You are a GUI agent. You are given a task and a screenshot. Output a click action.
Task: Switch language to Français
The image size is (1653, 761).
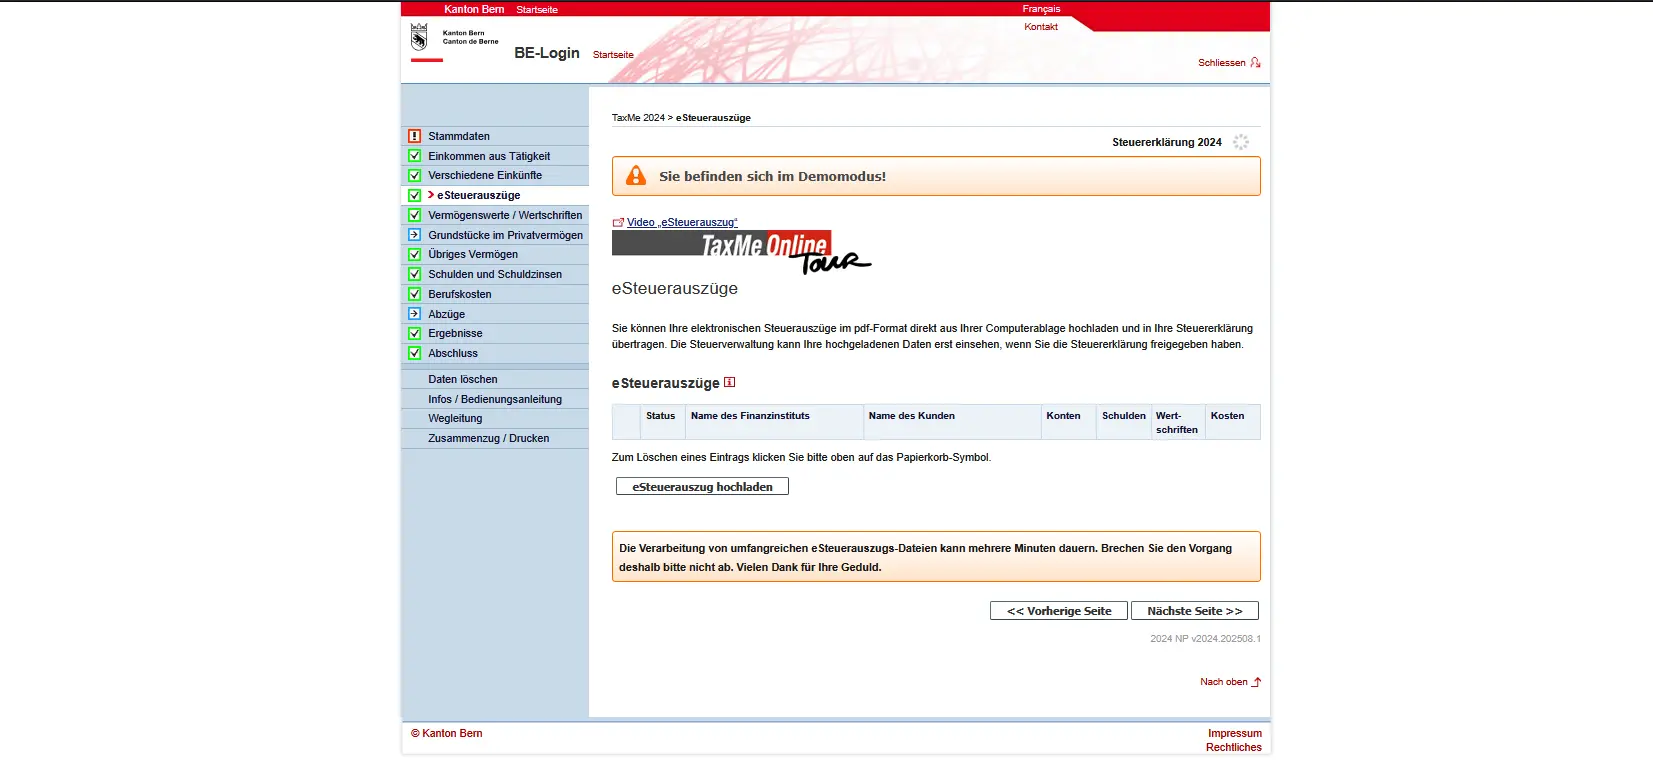click(1041, 9)
